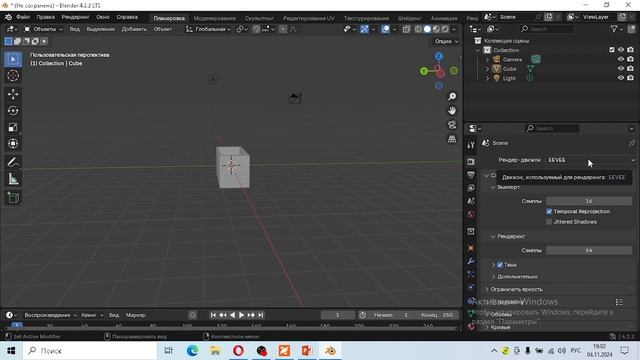Toggle the camera view icon in viewport
Screen dimensions: 640x360
pyautogui.click(x=452, y=125)
